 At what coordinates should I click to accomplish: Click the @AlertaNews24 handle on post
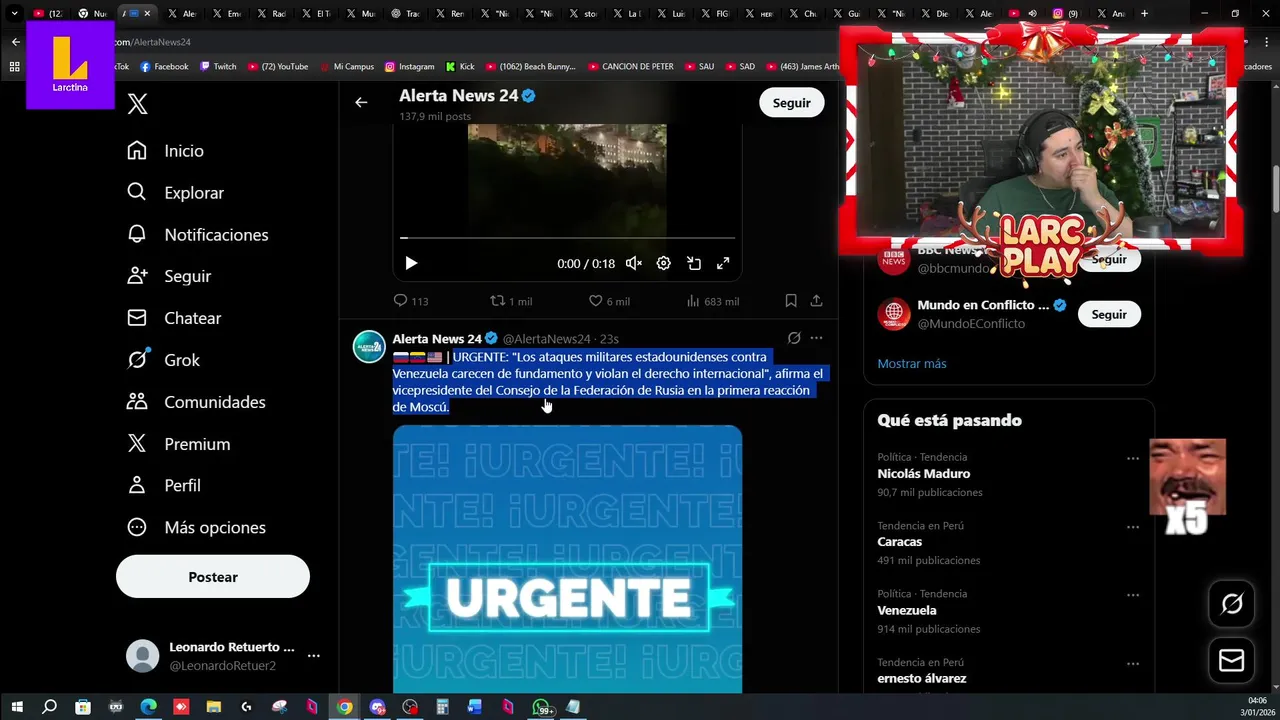click(x=546, y=339)
